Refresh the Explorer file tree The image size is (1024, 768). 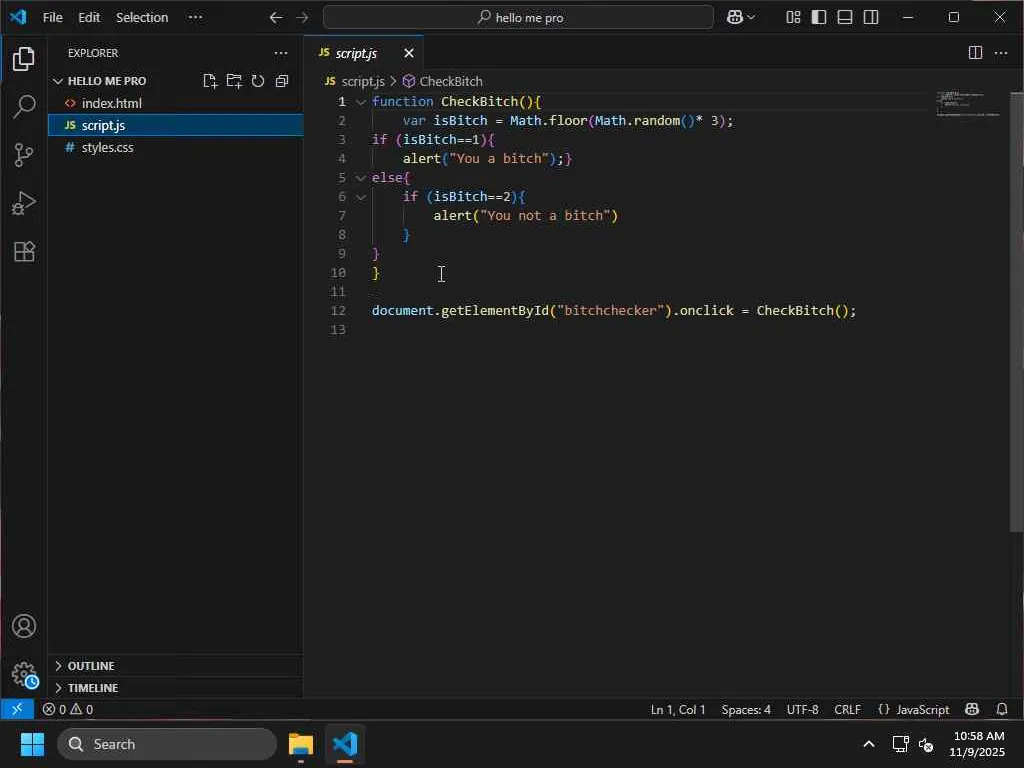(258, 81)
